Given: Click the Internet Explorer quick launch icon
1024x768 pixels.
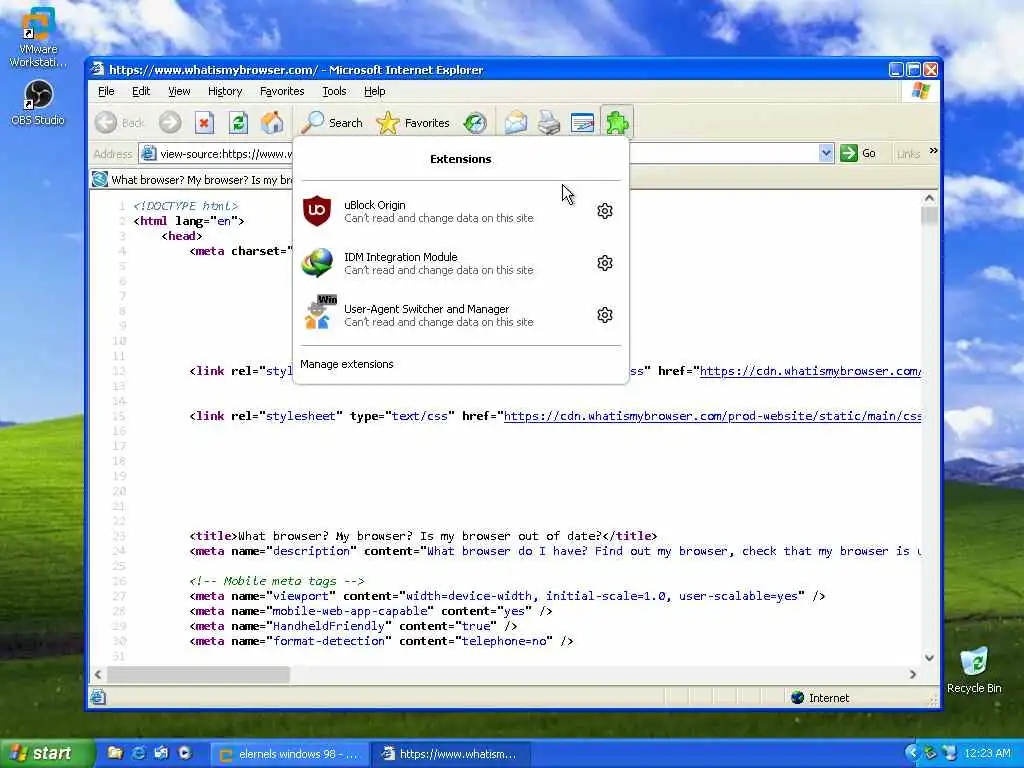Looking at the screenshot, I should pyautogui.click(x=138, y=754).
